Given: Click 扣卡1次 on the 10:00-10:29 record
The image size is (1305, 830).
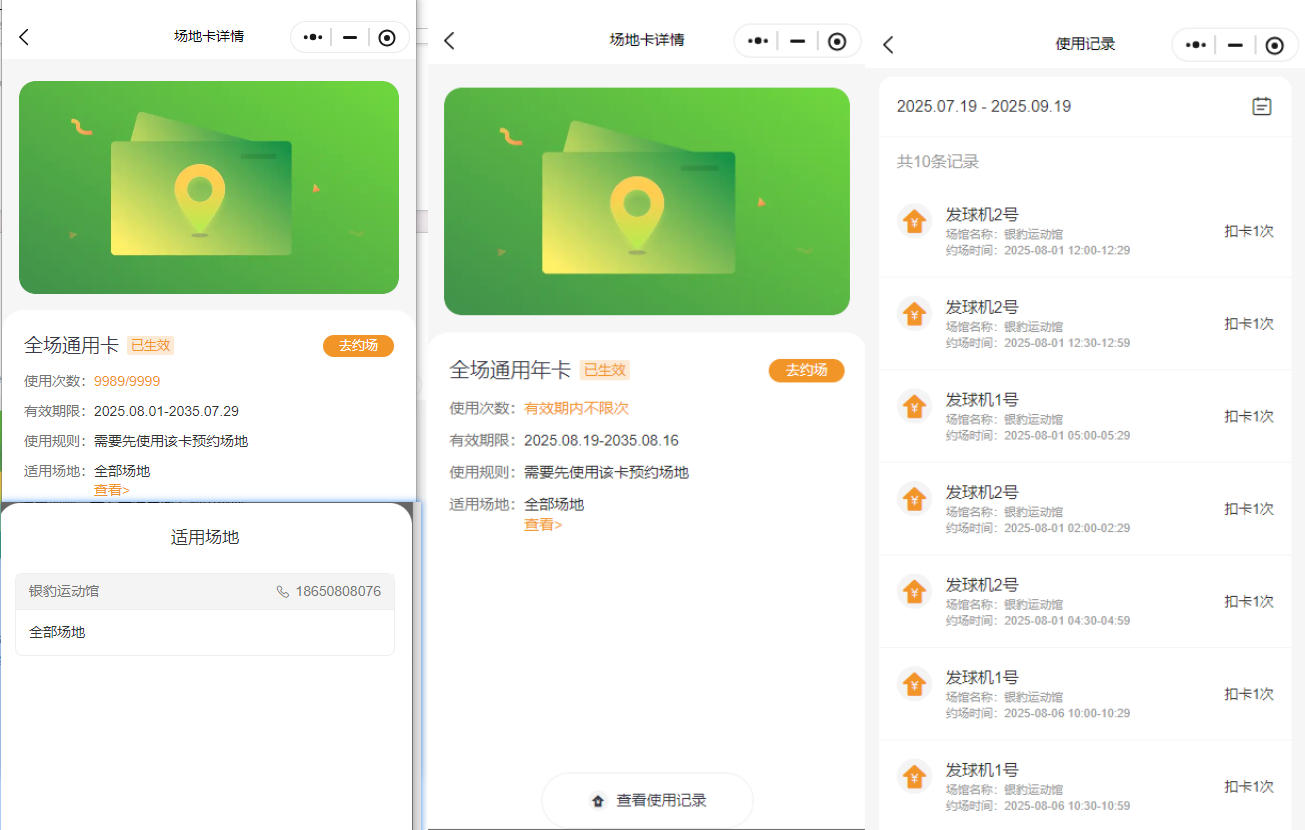Looking at the screenshot, I should (1249, 694).
